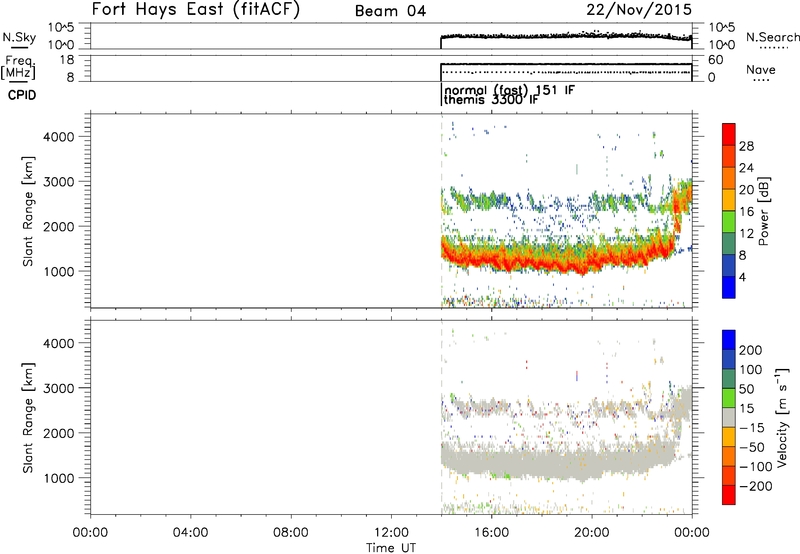The height and width of the screenshot is (554, 800).
Task: Click the power colorbar value 4
Action: [x=742, y=277]
